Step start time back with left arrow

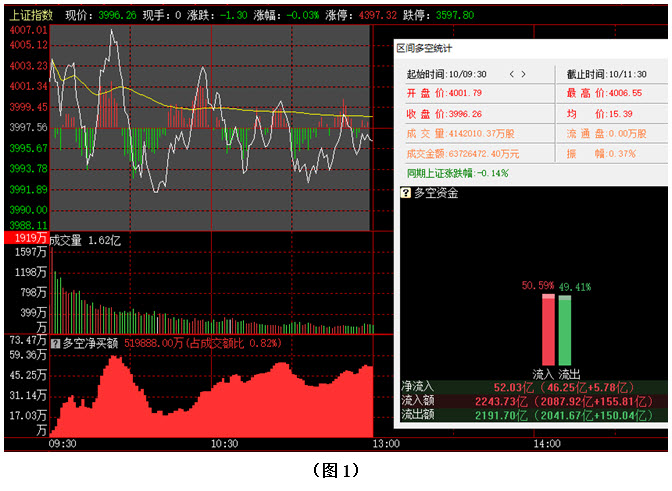tap(512, 74)
